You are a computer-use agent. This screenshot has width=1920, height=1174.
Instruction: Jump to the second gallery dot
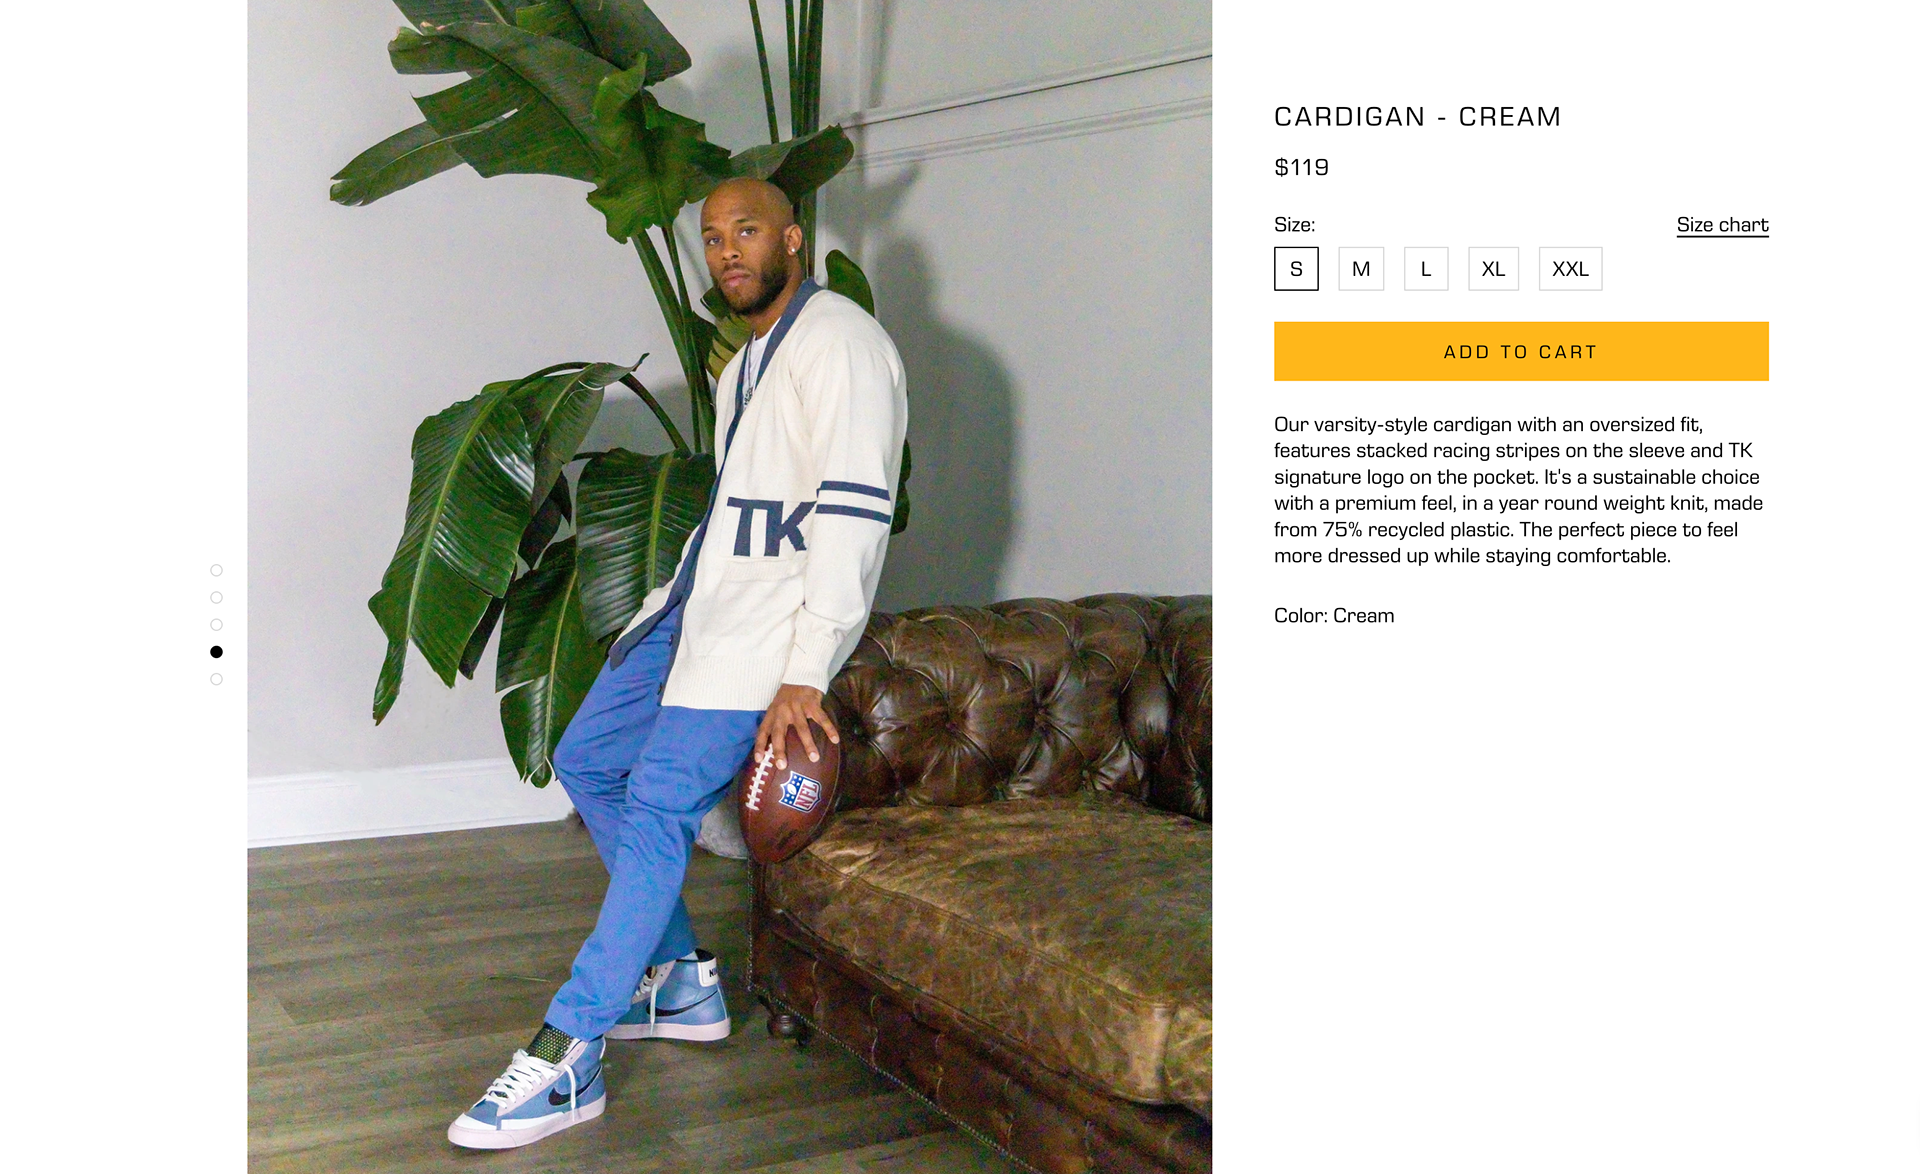click(x=216, y=598)
